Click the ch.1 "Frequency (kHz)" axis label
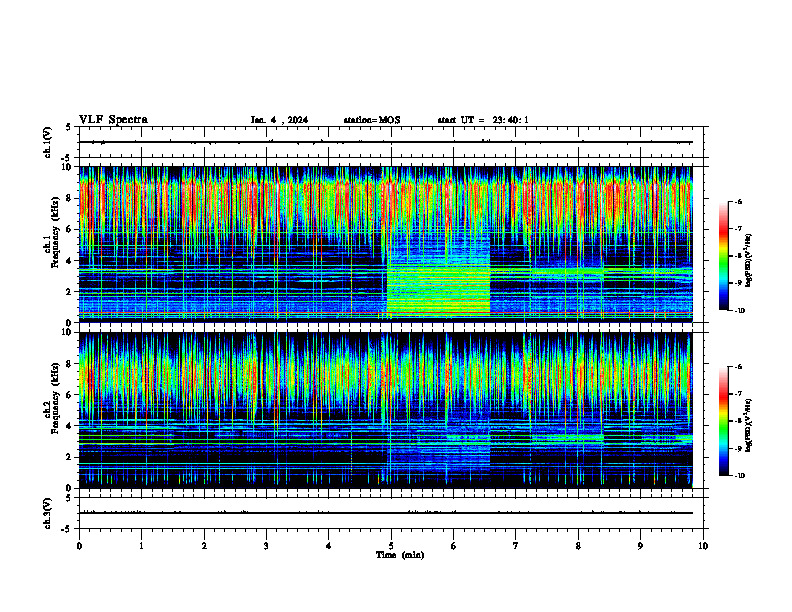Screen dimensions: 792x612 (x=55, y=233)
